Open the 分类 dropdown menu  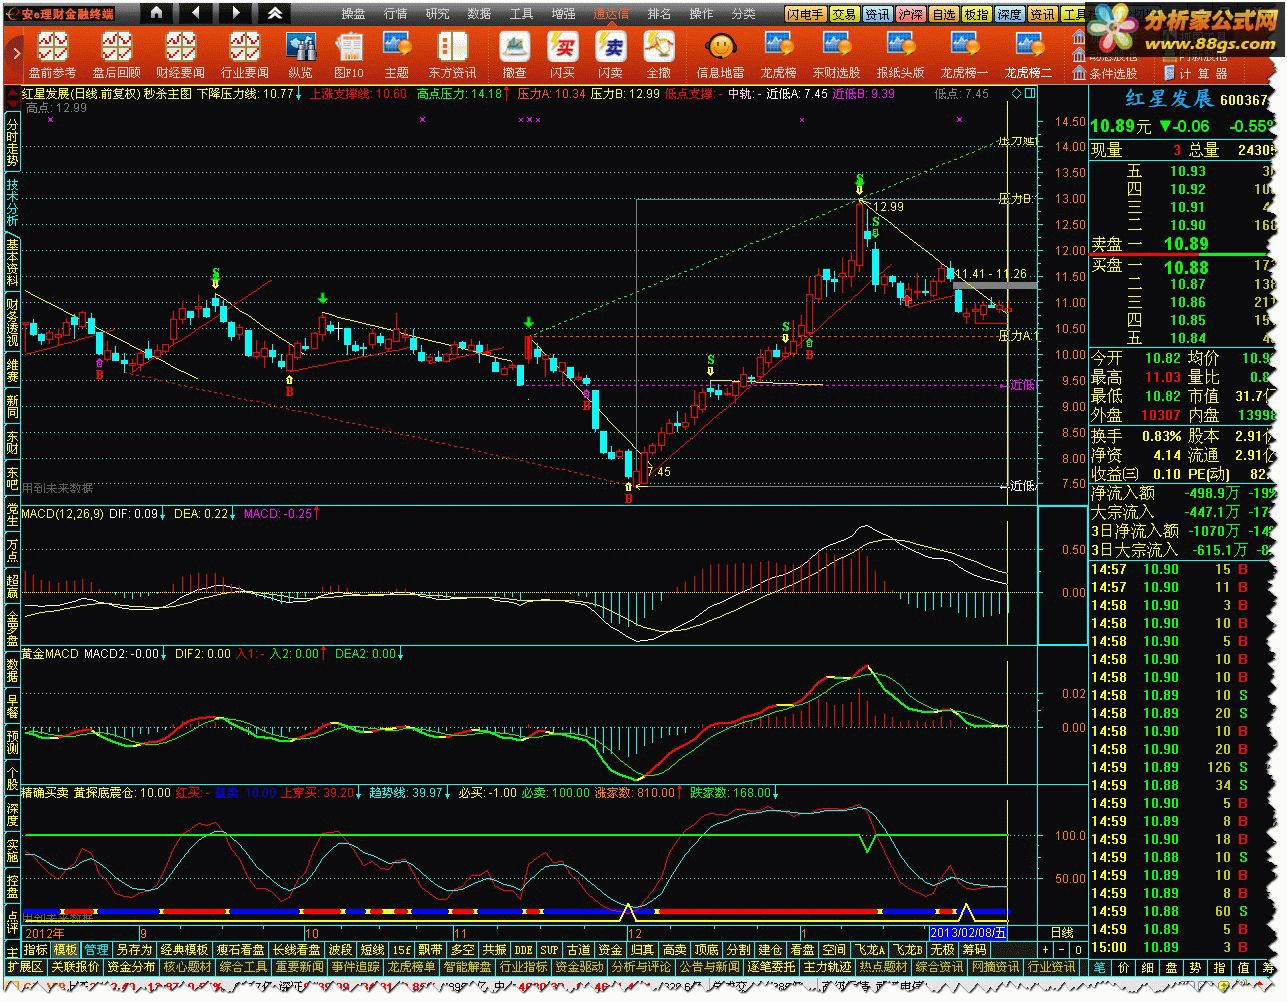tap(744, 14)
